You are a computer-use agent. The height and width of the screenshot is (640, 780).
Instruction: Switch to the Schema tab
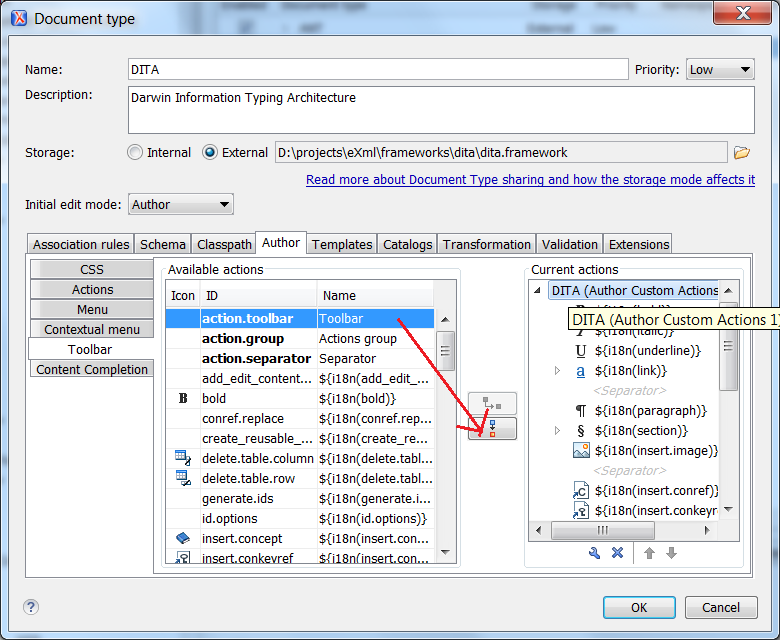162,244
